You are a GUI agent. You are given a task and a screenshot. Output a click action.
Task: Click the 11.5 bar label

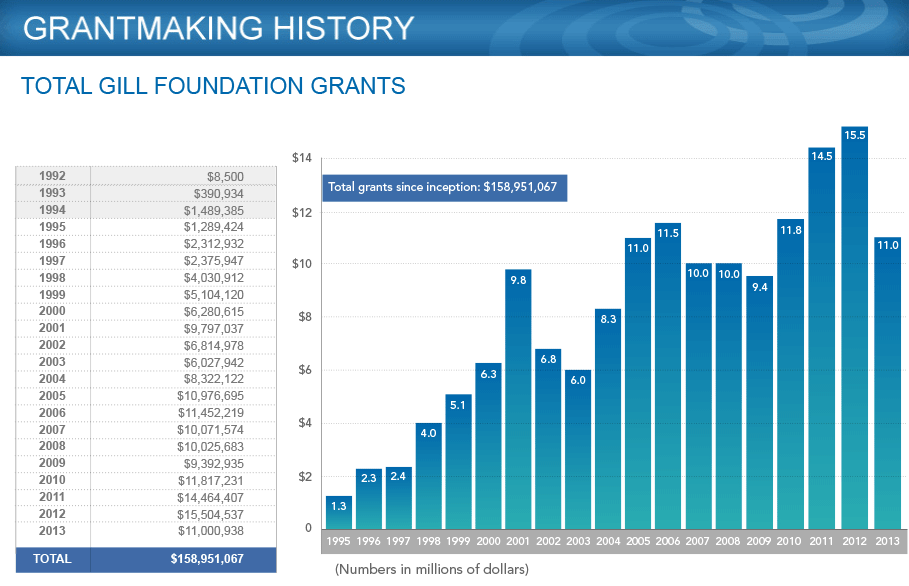pos(668,233)
